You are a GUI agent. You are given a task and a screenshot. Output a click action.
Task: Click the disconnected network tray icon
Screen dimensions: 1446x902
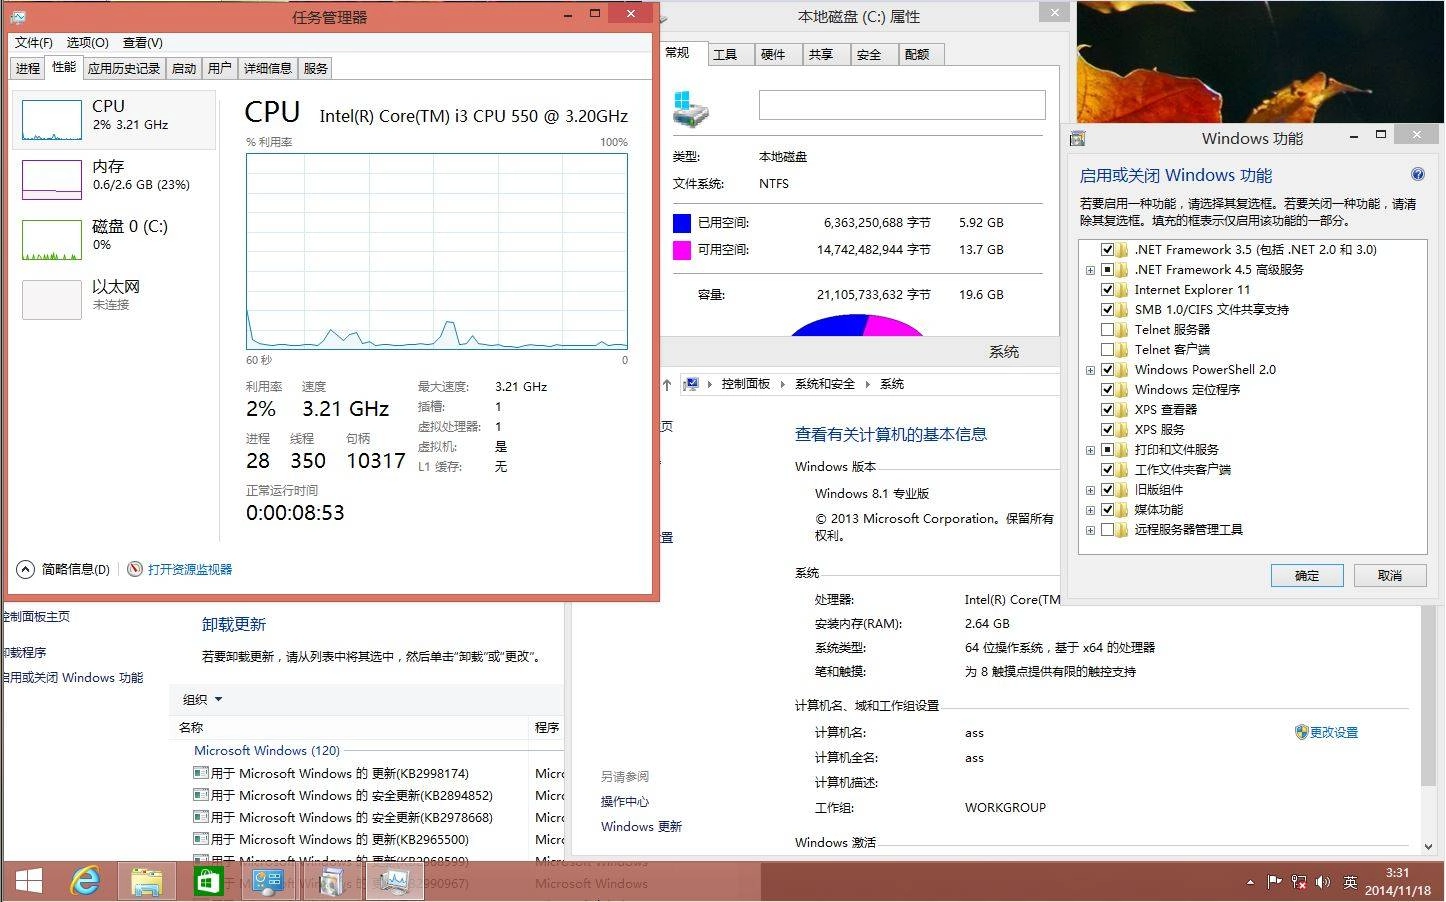point(1299,882)
